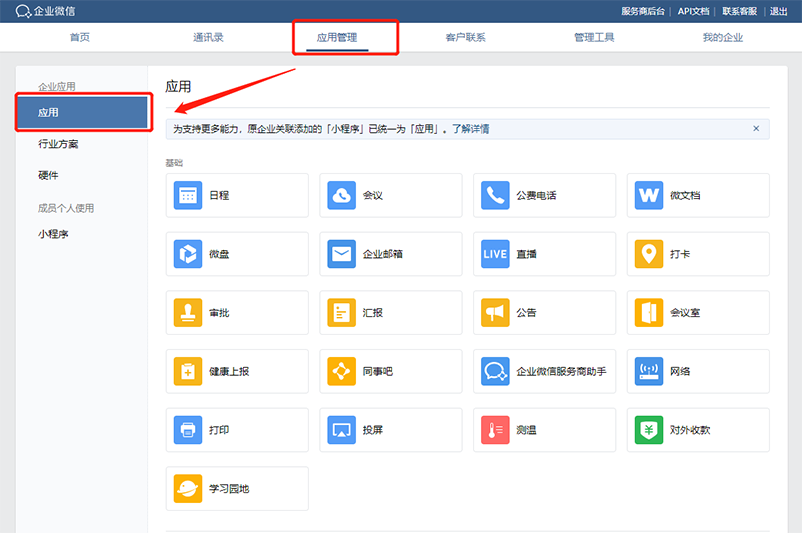Click the 日程 card label
The height and width of the screenshot is (533, 802).
(x=219, y=195)
